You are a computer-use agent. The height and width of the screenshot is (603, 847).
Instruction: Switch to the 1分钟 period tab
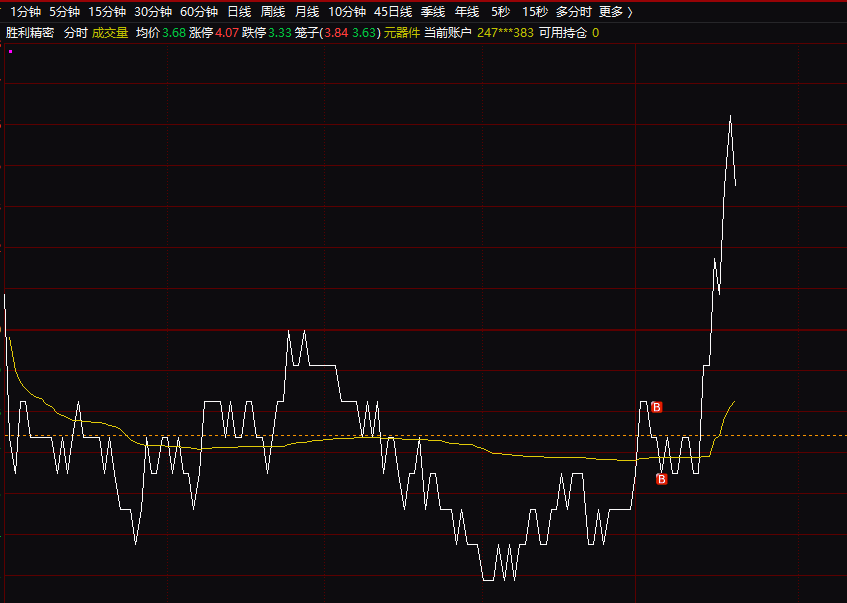(x=25, y=11)
